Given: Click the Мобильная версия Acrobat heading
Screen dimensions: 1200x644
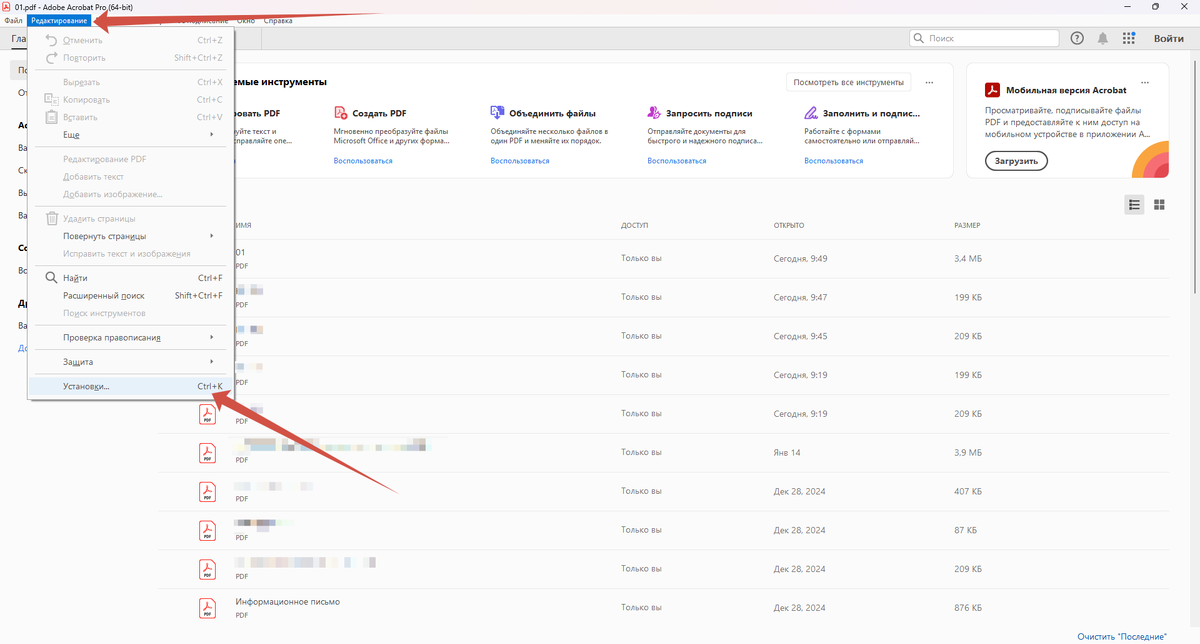Looking at the screenshot, I should (1064, 89).
